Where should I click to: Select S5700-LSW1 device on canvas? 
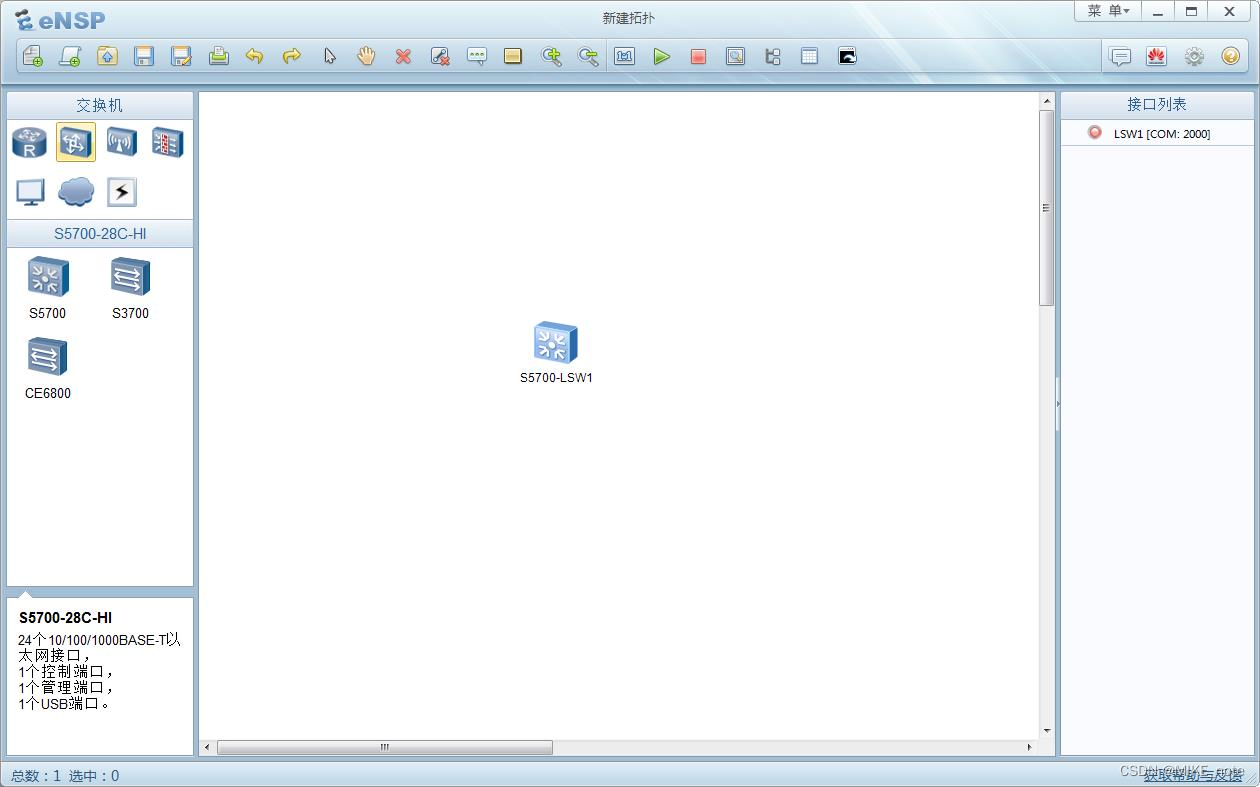point(556,343)
